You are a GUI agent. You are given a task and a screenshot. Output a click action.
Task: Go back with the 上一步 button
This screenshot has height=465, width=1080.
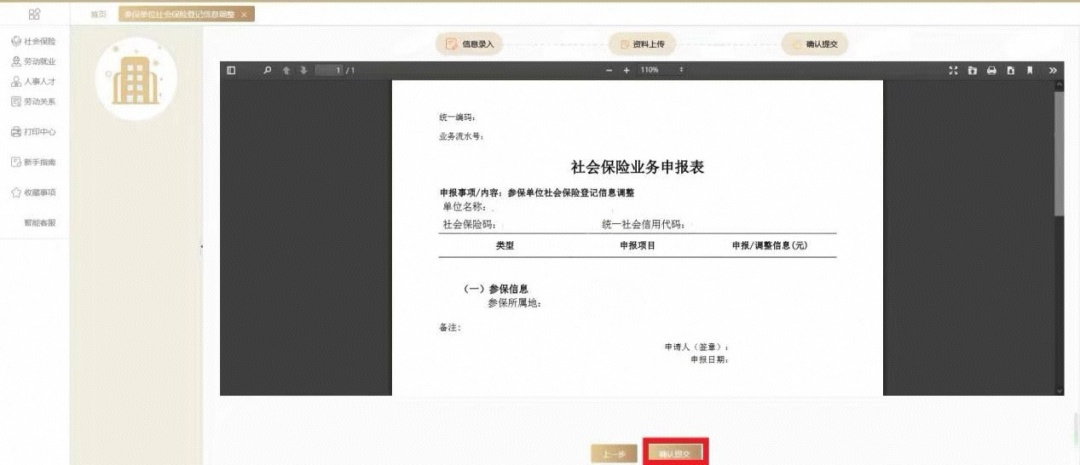click(614, 453)
